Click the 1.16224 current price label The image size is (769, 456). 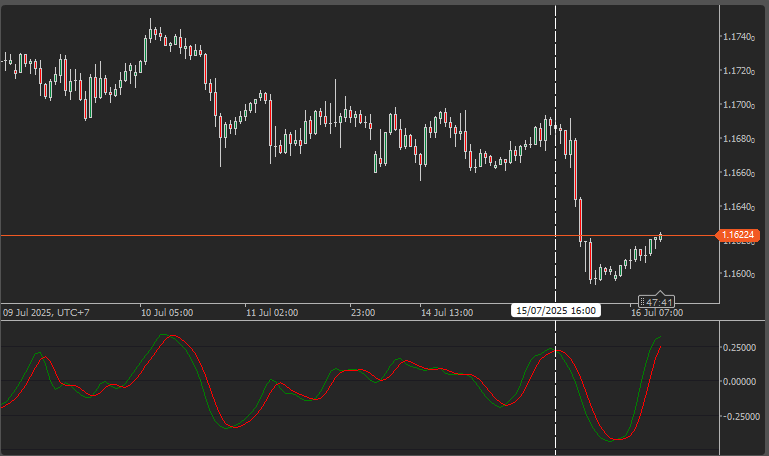[x=737, y=235]
